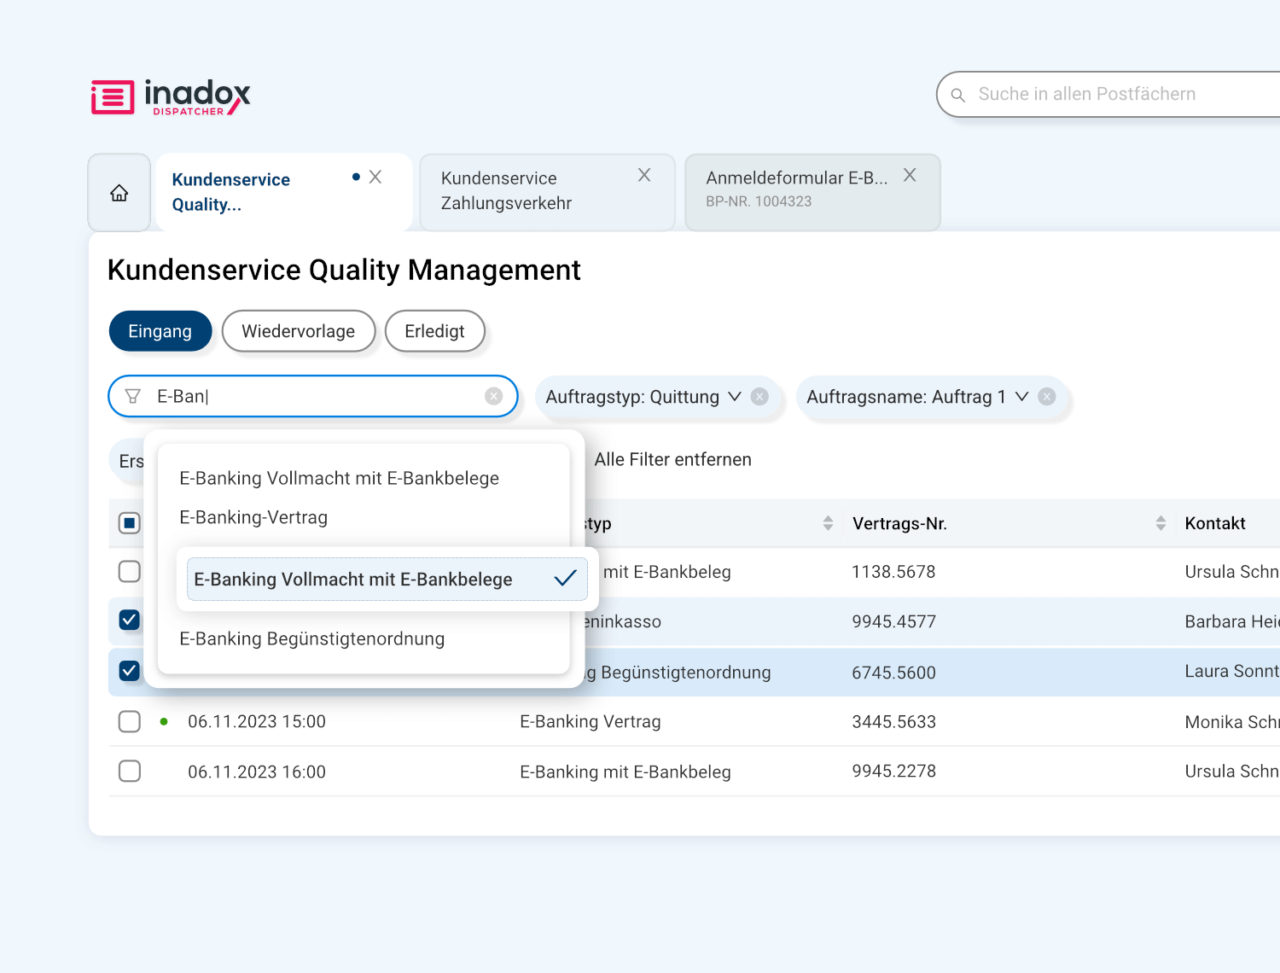Select the Wiedervorlage view
This screenshot has width=1280, height=973.
pos(298,331)
